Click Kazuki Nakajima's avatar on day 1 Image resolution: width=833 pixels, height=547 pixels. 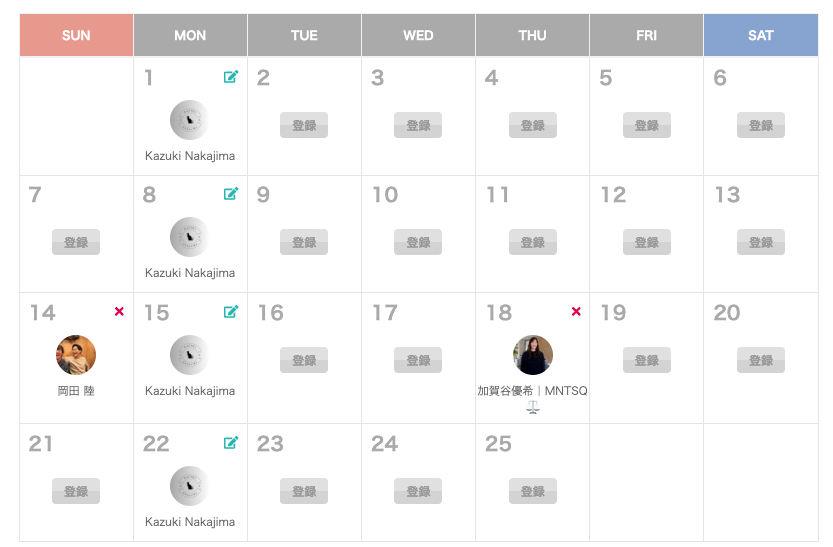click(x=190, y=120)
